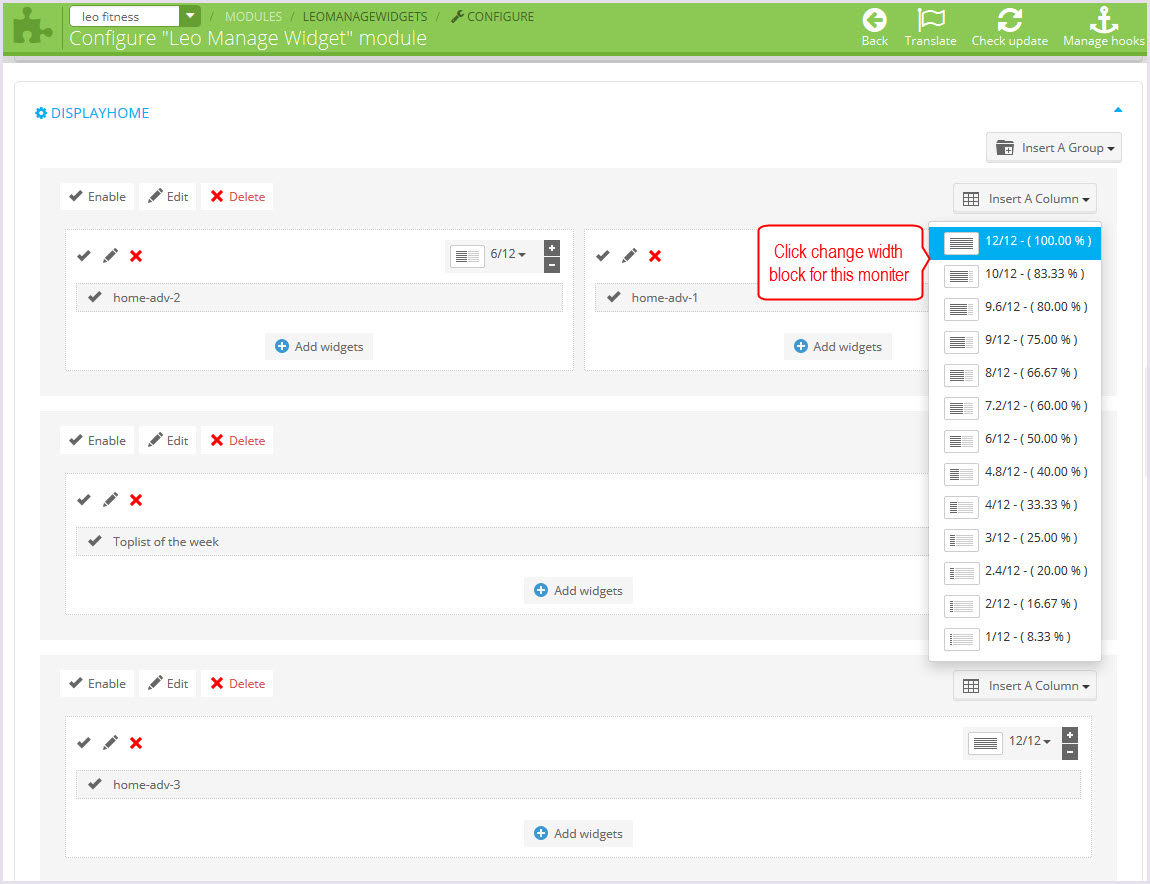This screenshot has width=1150, height=884.
Task: Click pencil edit icon of home-adv-2 column
Action: click(110, 255)
